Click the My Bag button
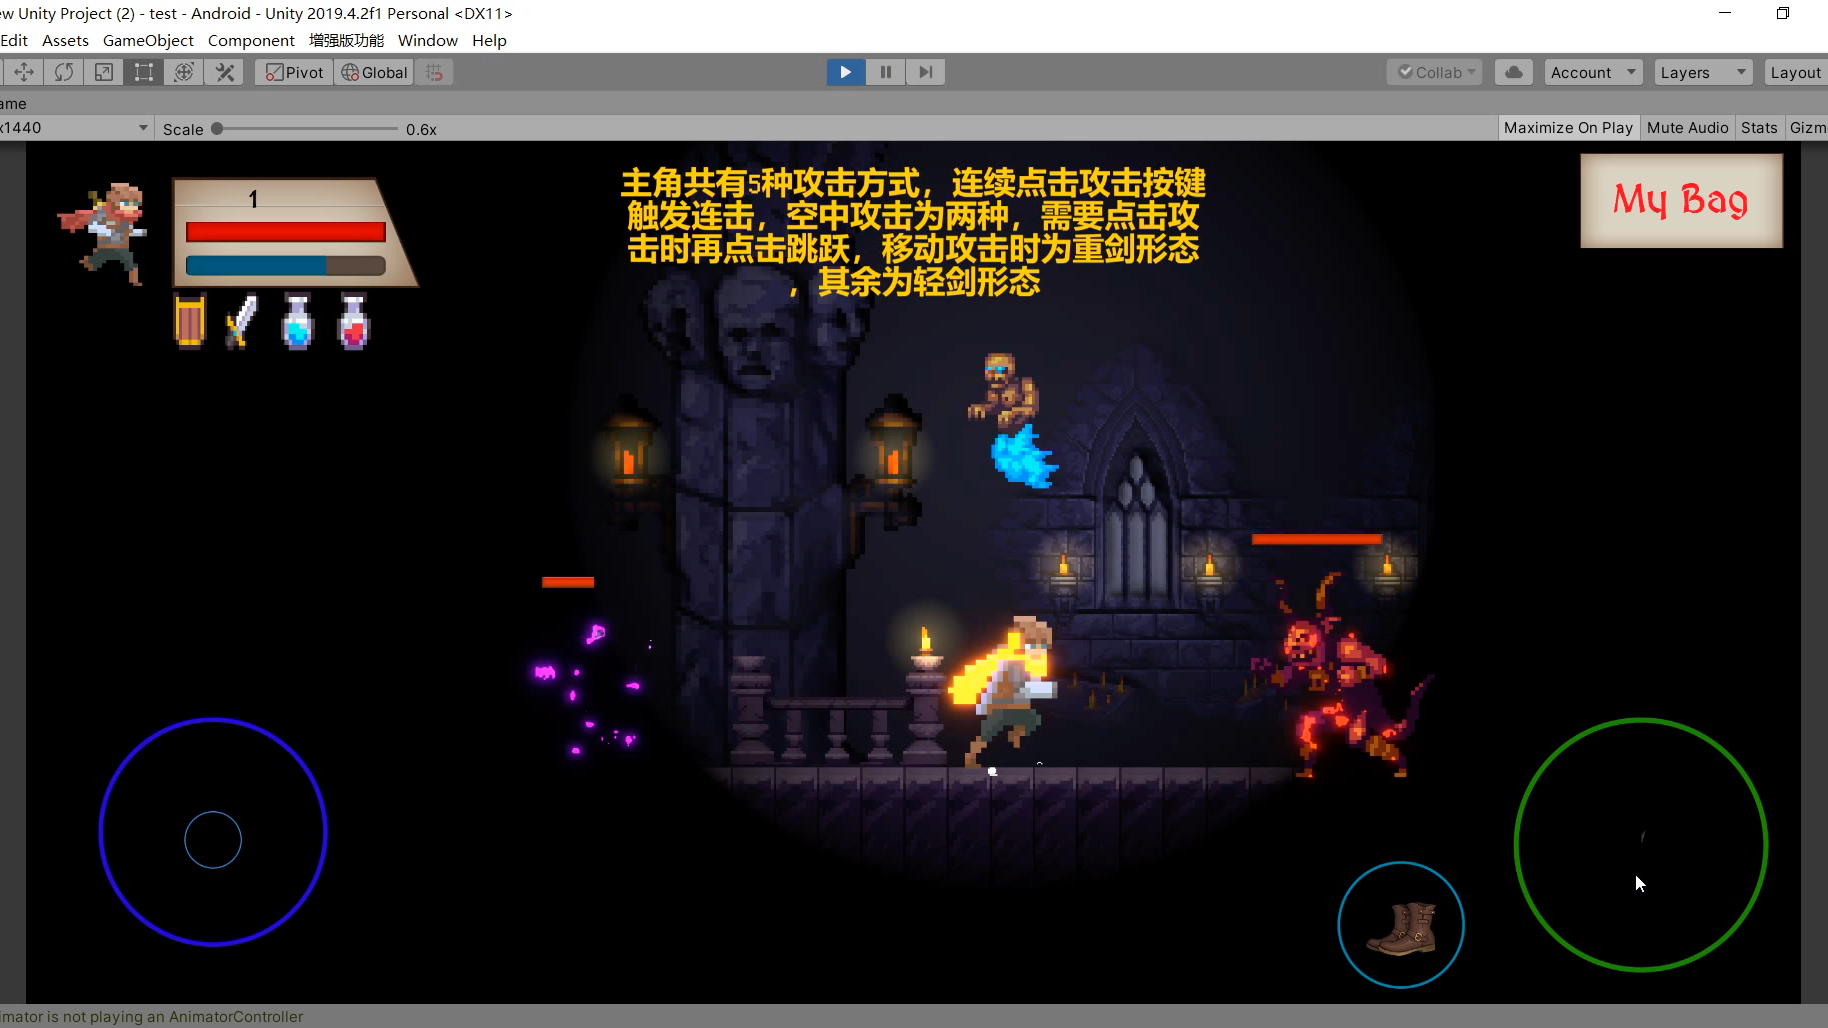This screenshot has height=1028, width=1828. tap(1680, 199)
